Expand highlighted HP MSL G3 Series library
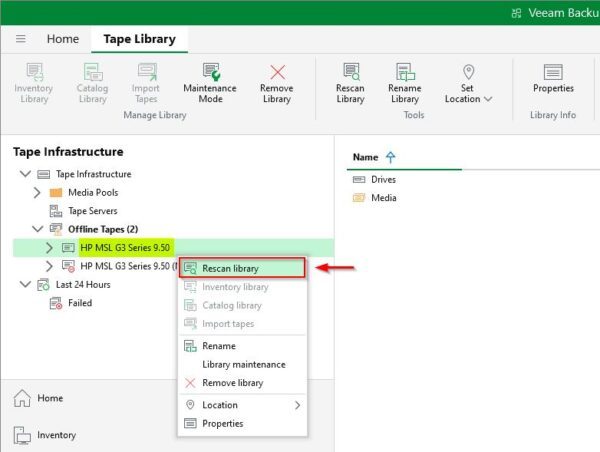 pos(49,248)
